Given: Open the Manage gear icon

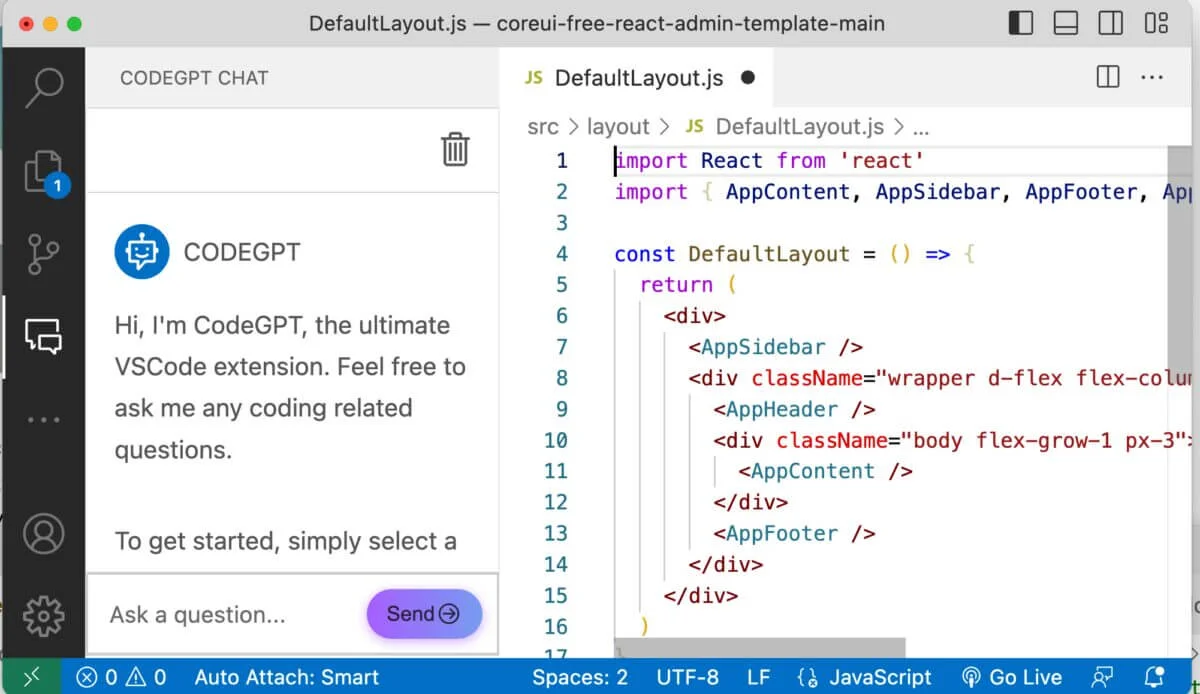Looking at the screenshot, I should pyautogui.click(x=44, y=615).
